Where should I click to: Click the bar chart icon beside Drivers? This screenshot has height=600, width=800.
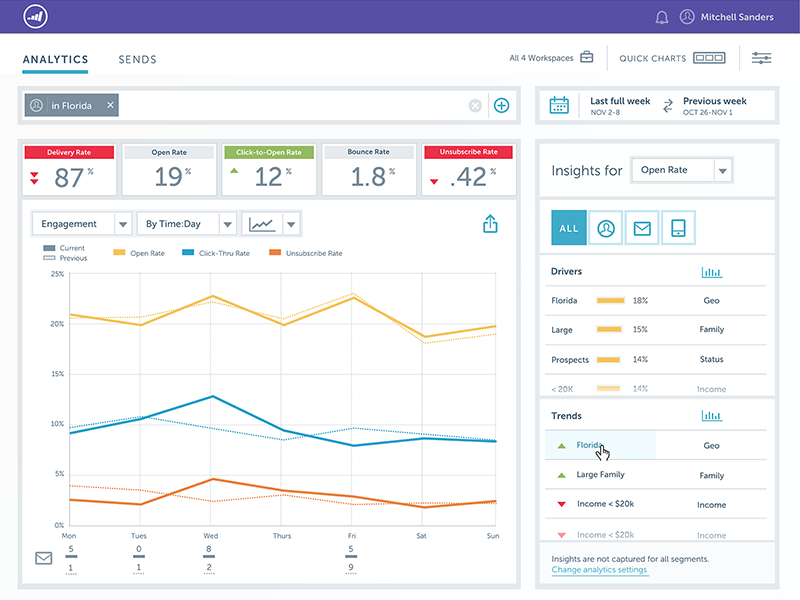pos(711,271)
